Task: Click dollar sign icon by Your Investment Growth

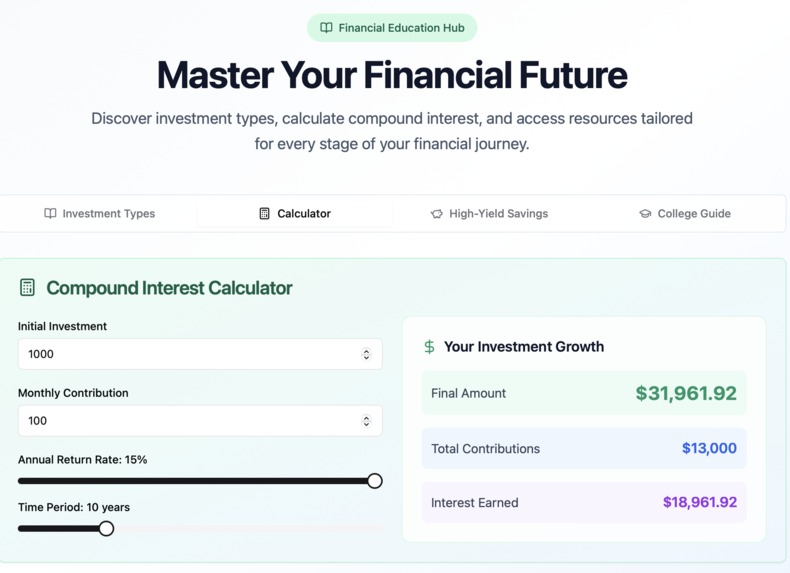Action: 429,347
